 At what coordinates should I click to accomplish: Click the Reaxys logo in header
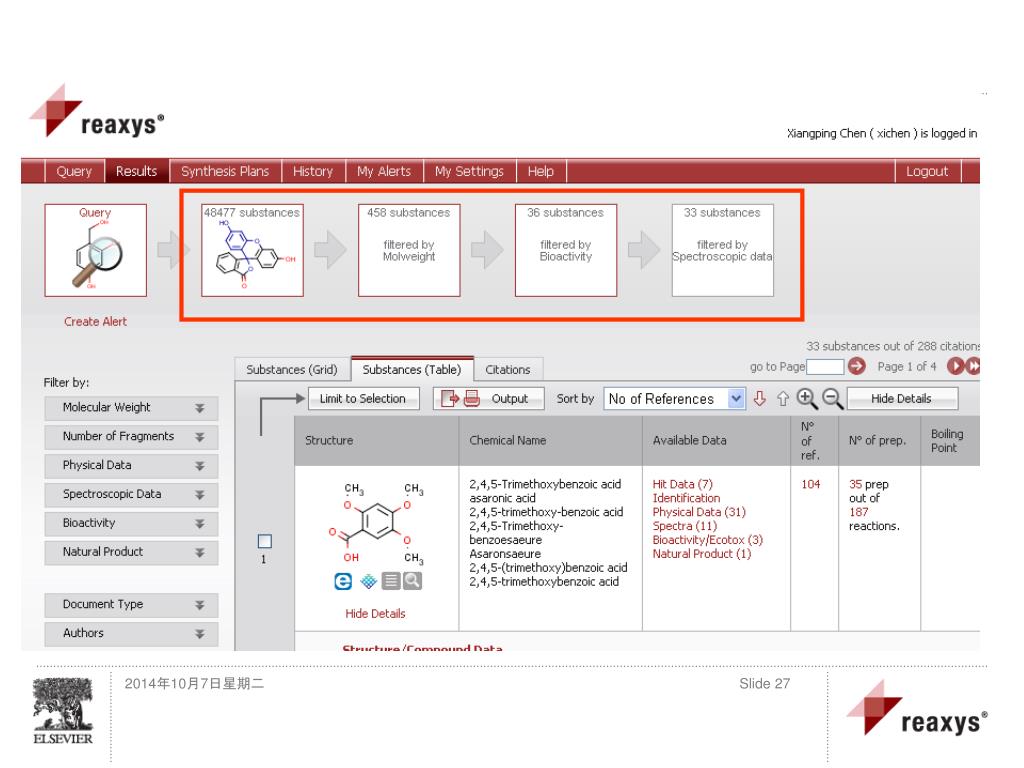97,112
